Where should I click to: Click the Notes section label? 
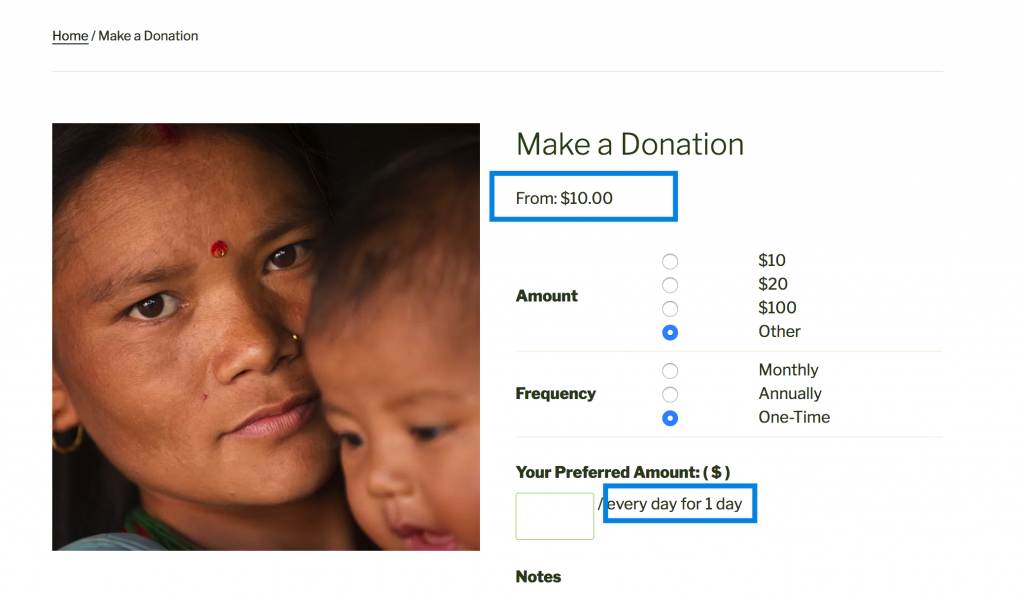(538, 576)
